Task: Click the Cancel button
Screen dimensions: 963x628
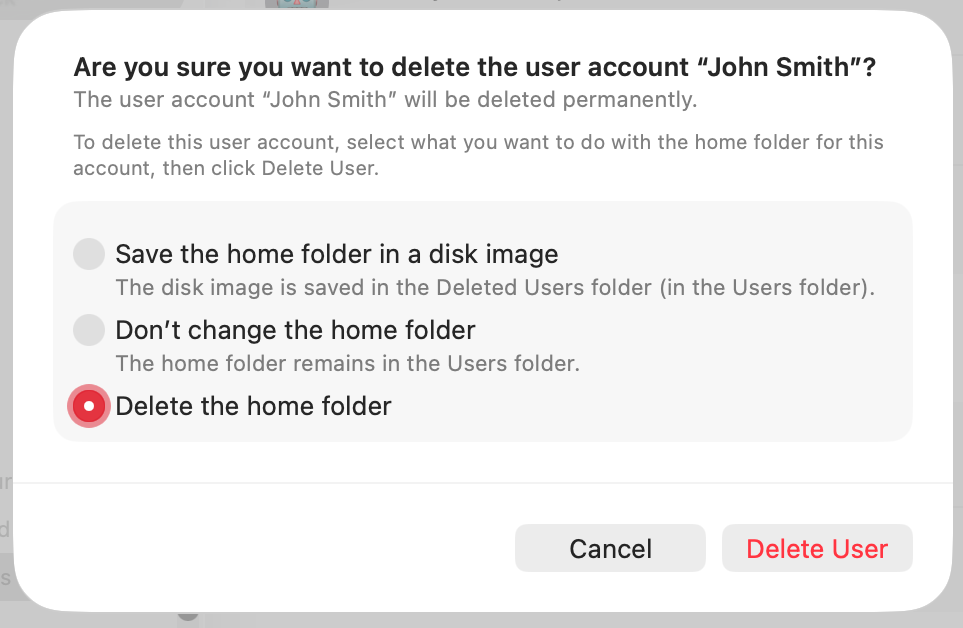Action: coord(610,548)
